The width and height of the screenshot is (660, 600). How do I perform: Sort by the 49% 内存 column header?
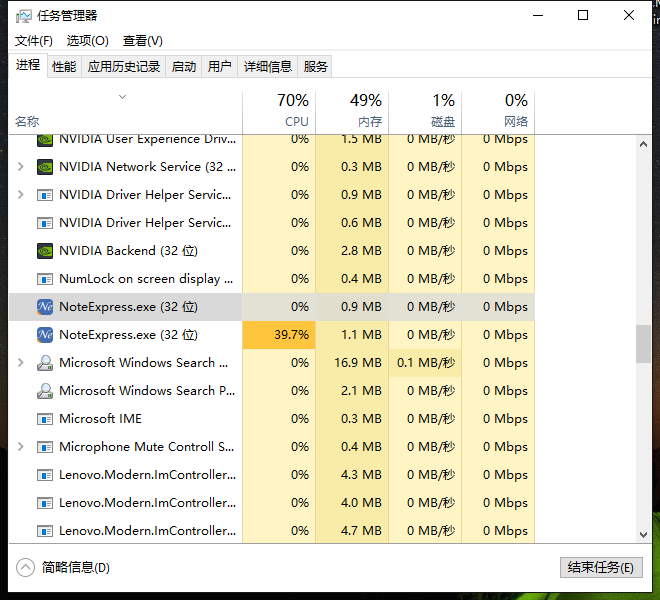(x=352, y=111)
